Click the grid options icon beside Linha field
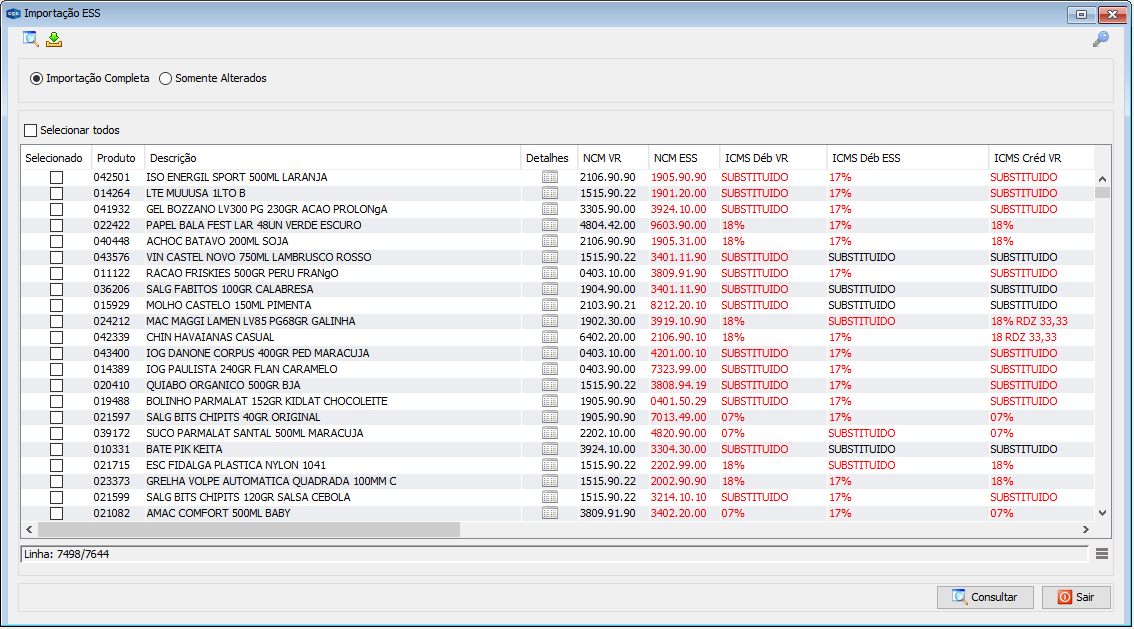The width and height of the screenshot is (1134, 629). tap(1101, 554)
